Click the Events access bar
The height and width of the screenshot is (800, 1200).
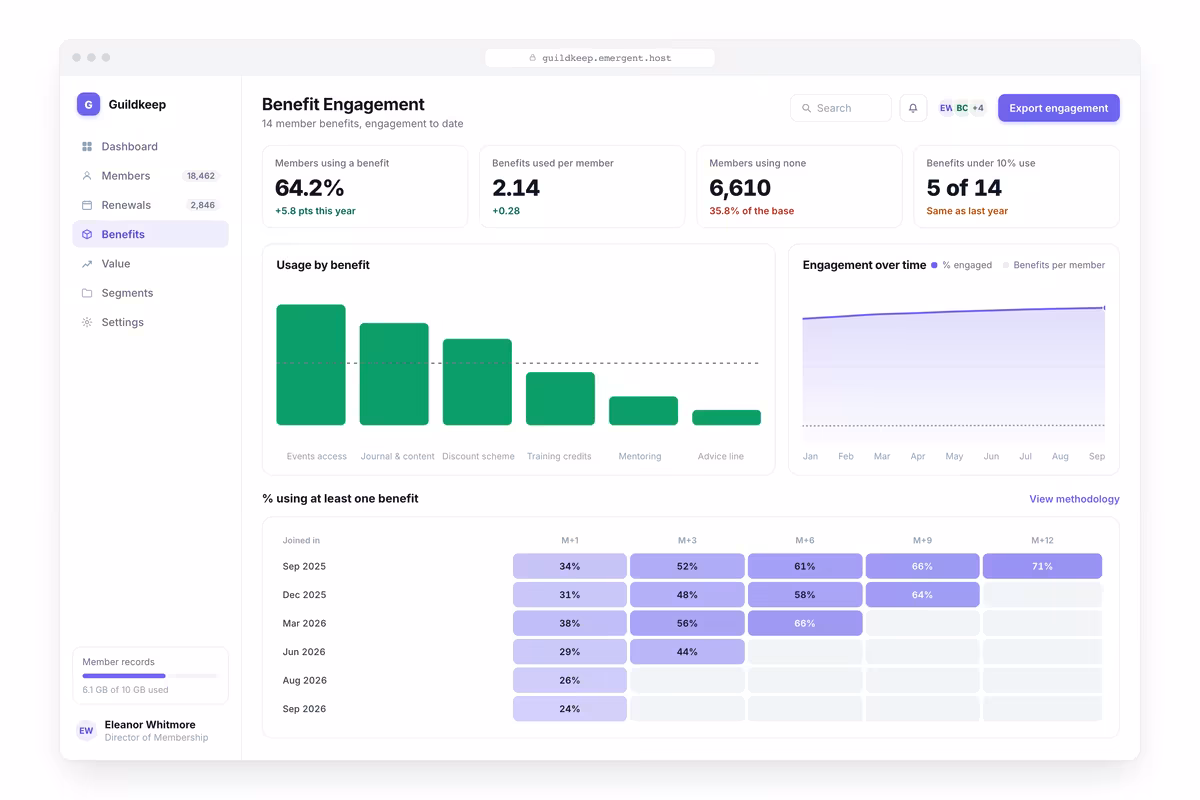click(x=311, y=365)
